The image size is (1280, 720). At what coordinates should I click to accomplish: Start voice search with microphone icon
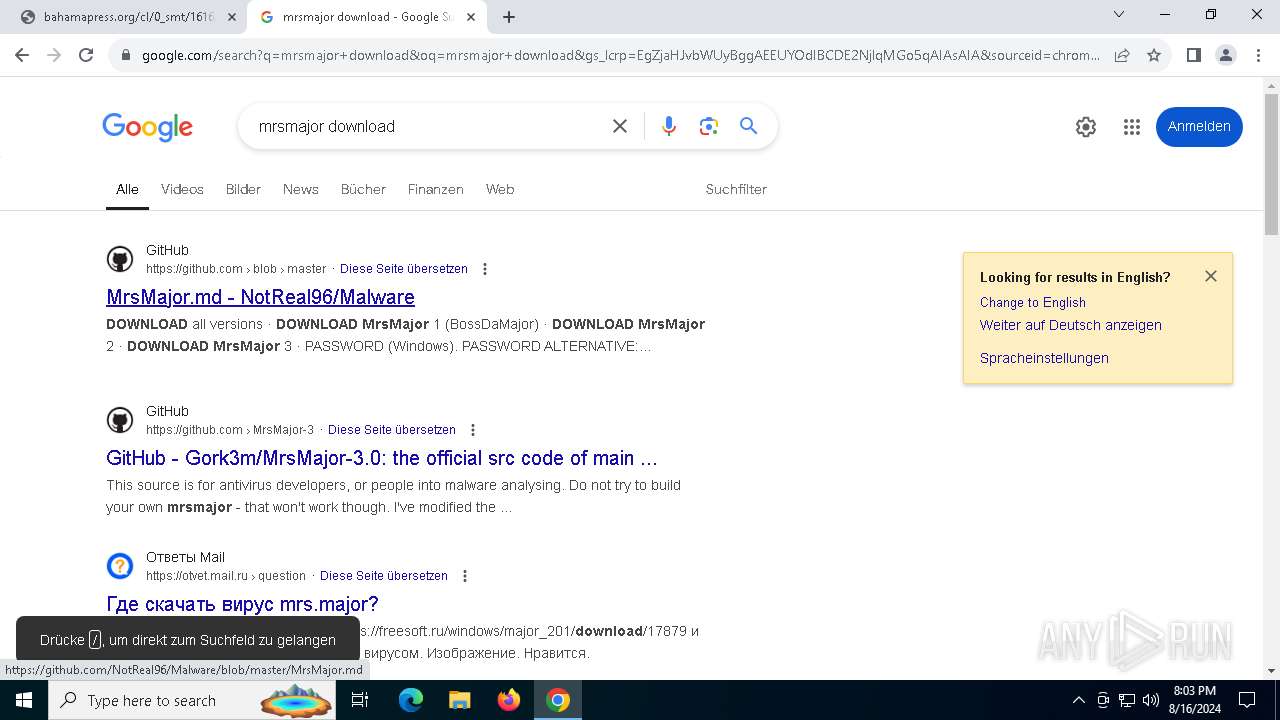click(x=669, y=126)
